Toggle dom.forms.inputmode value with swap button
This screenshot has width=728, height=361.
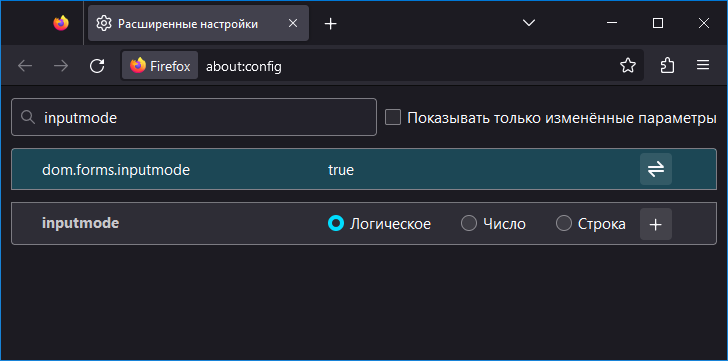pyautogui.click(x=656, y=169)
